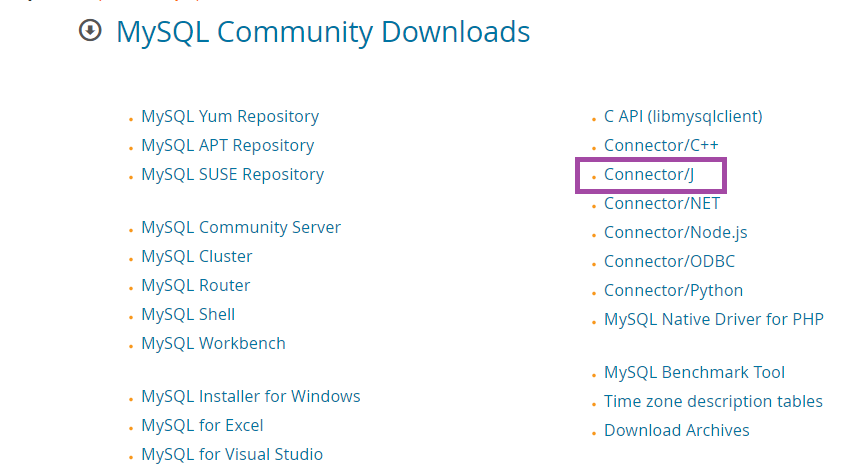Viewport: 853px width, 467px height.
Task: Open the Connector/C++ link
Action: tap(661, 146)
